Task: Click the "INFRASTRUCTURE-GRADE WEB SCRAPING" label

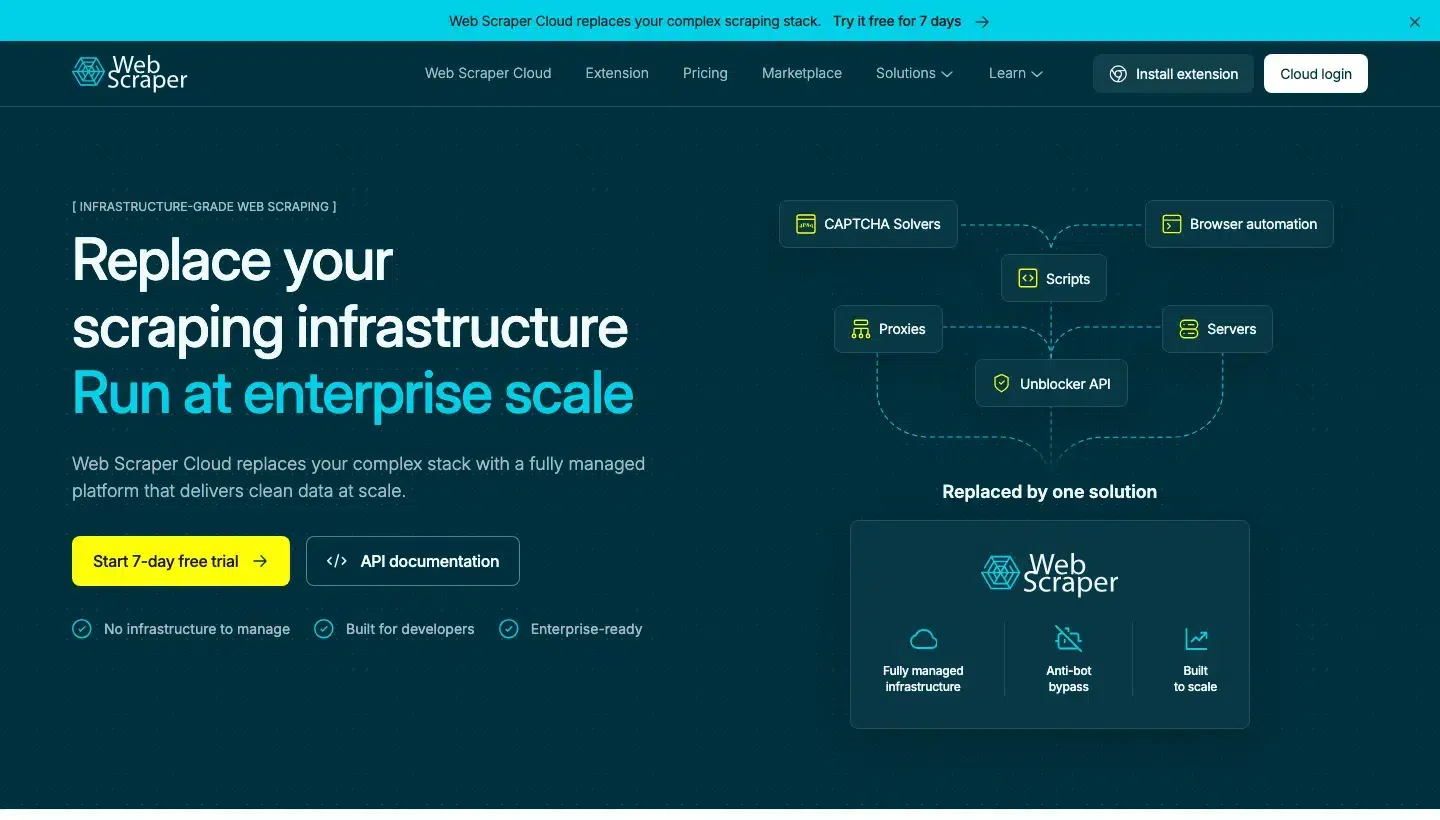Action: coord(204,207)
